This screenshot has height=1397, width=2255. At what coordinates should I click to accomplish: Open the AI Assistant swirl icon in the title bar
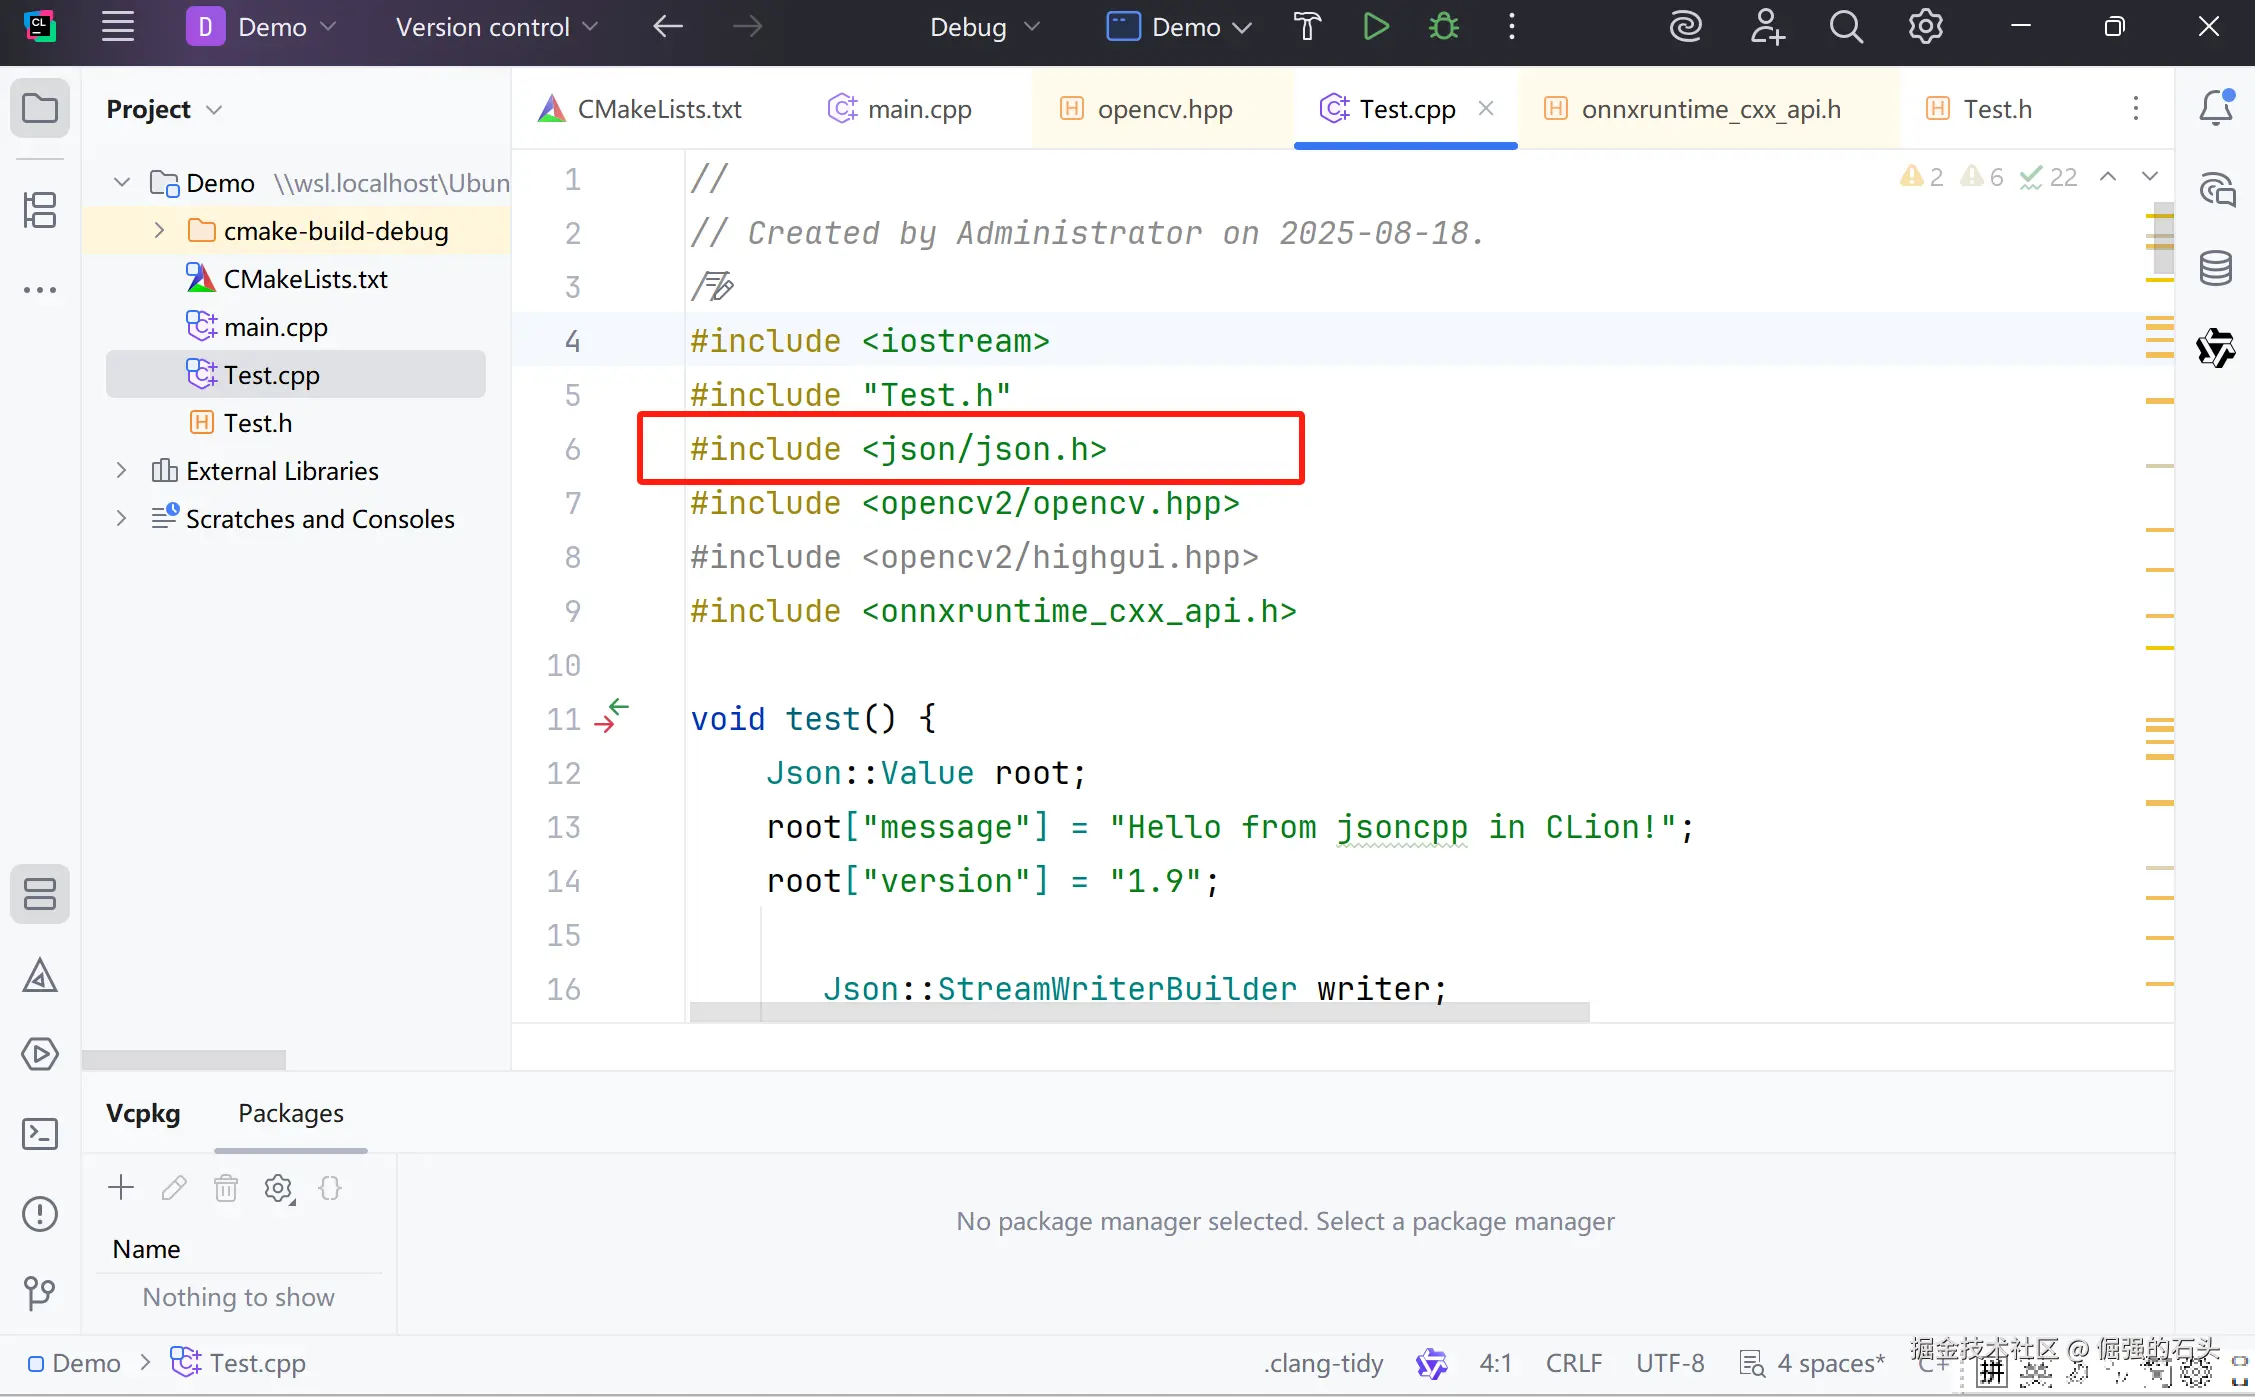click(1686, 27)
